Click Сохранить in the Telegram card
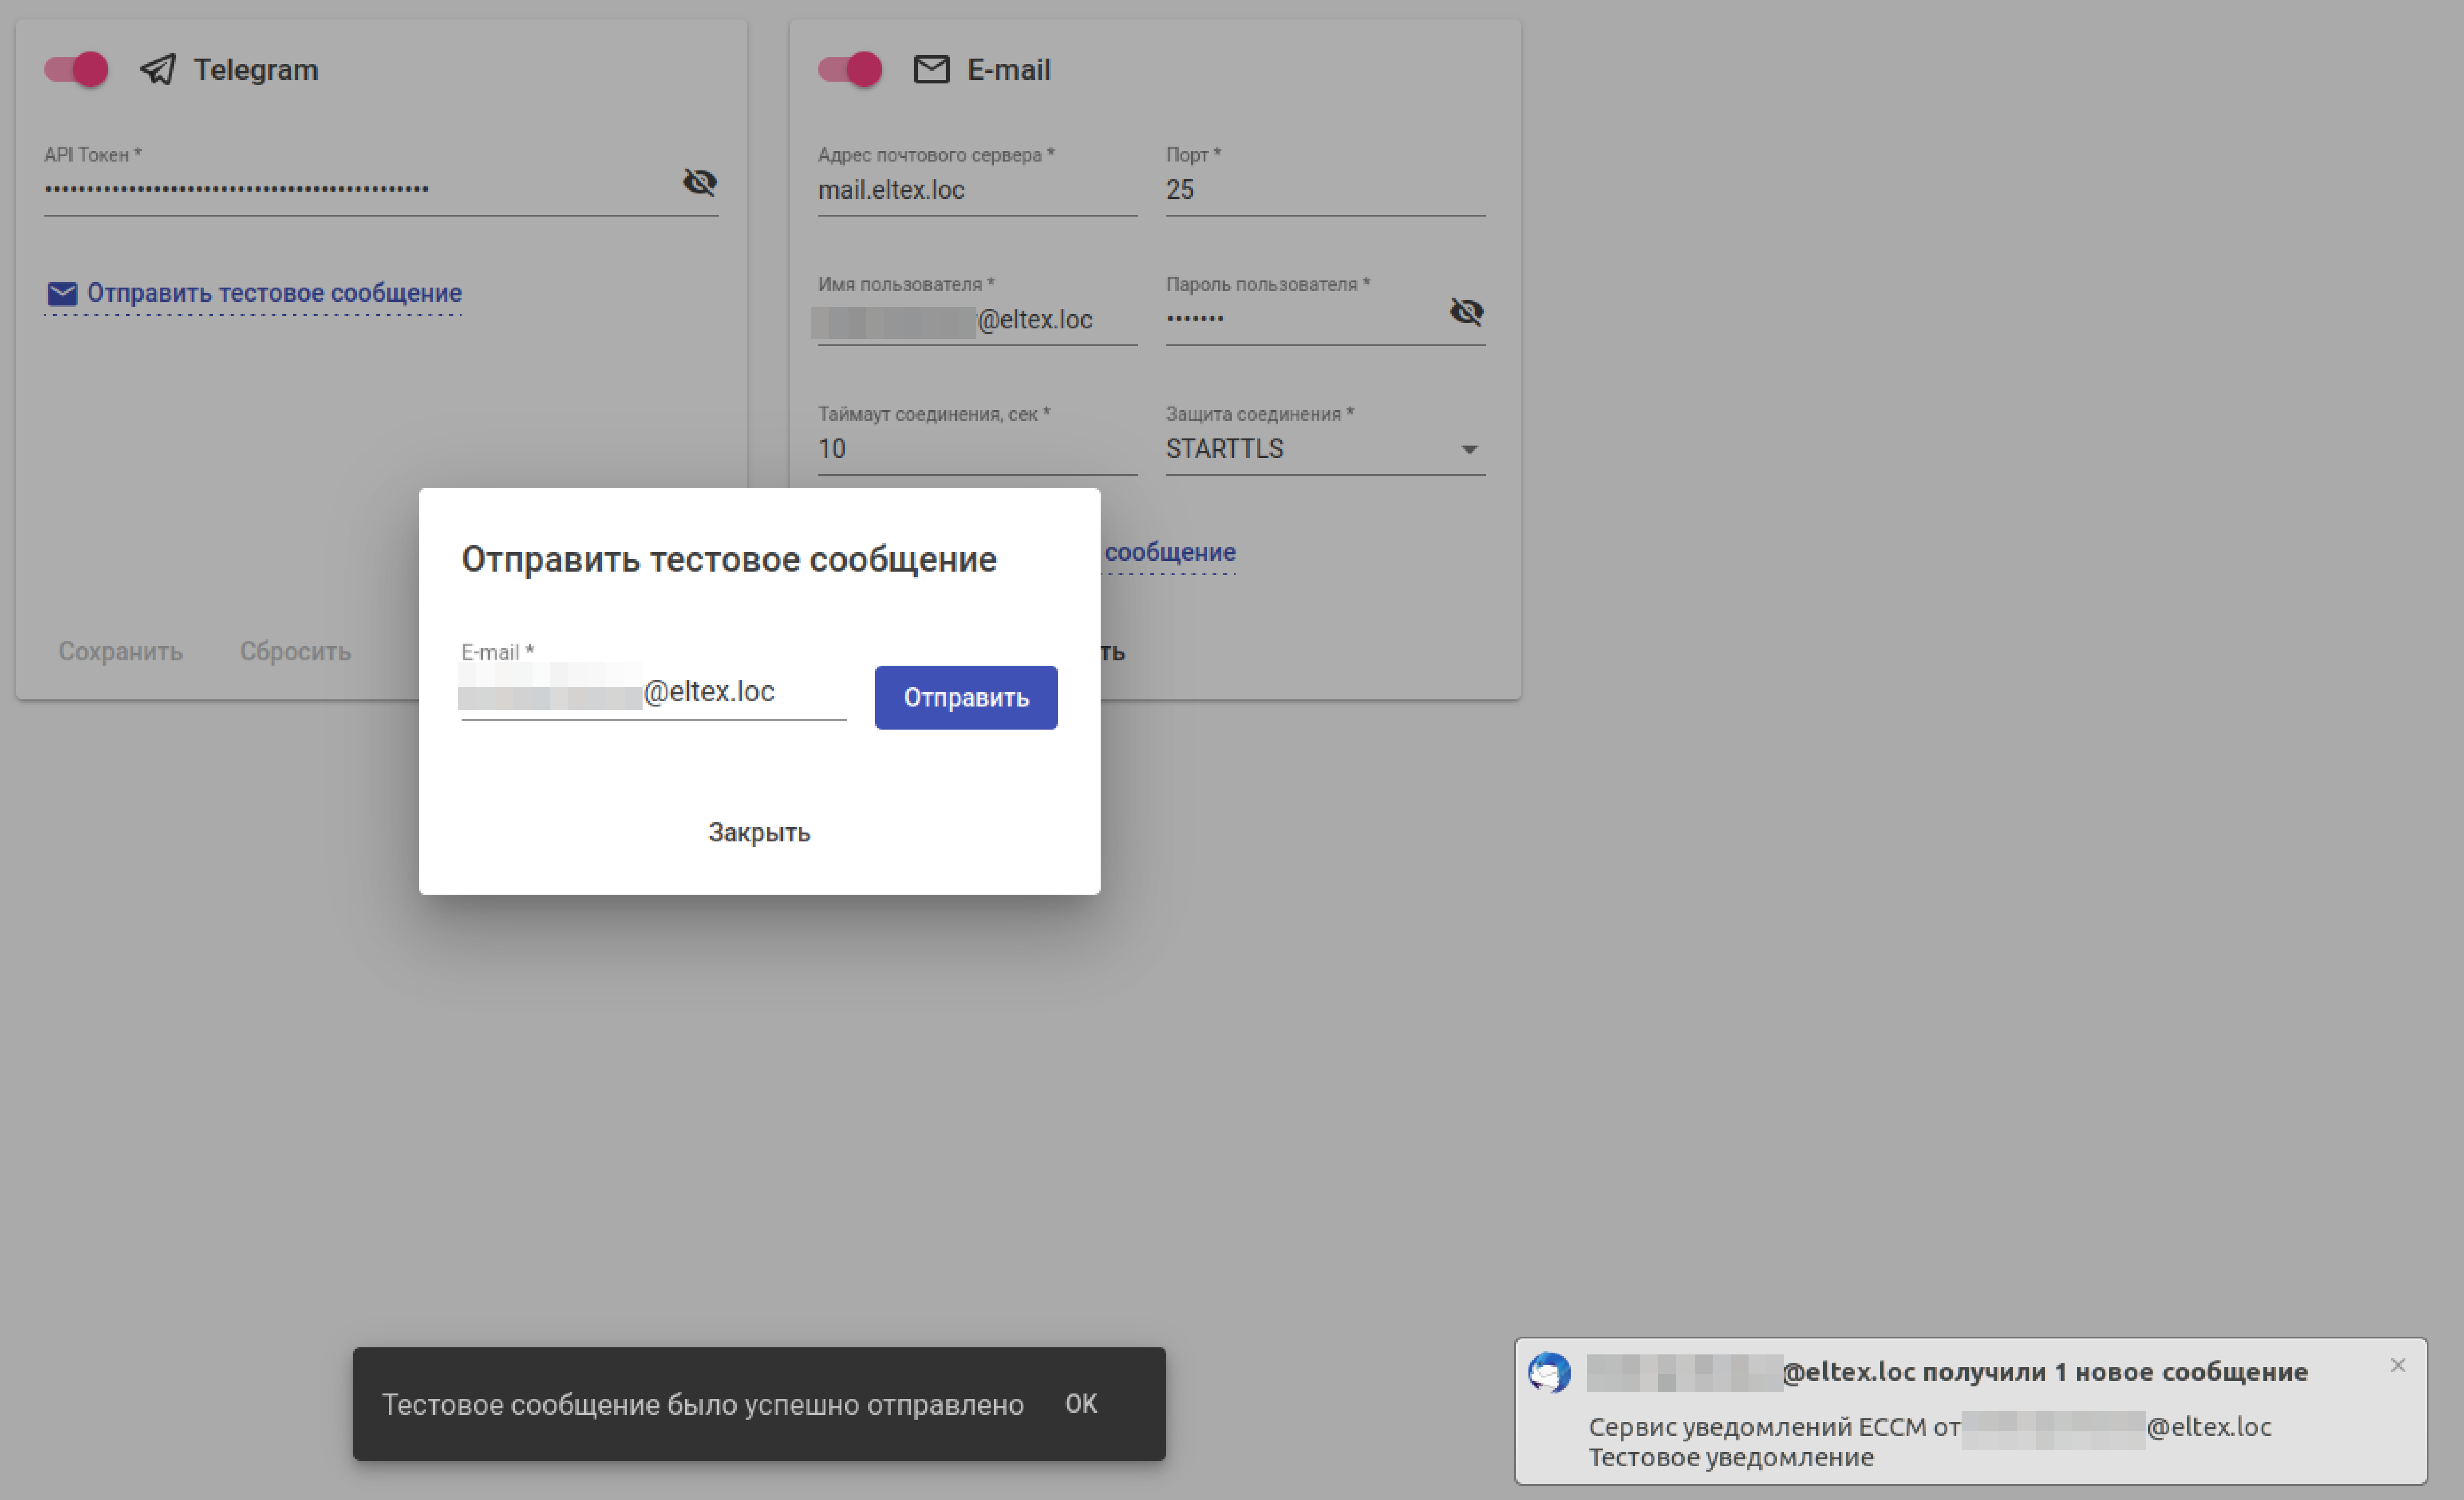Viewport: 2464px width, 1500px height. tap(120, 651)
